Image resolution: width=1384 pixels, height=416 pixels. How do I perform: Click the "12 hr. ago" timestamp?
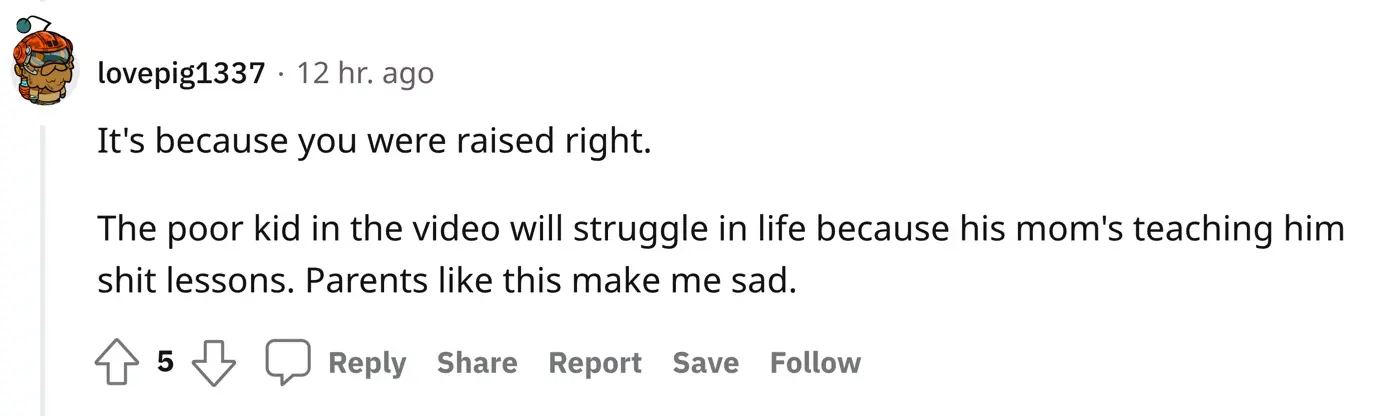pos(365,73)
